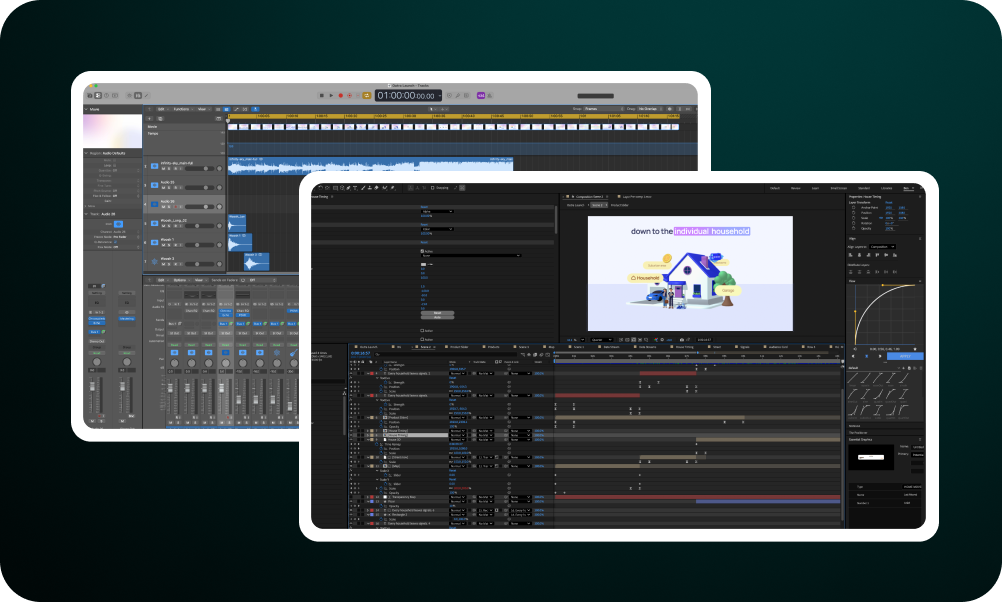Screen dimensions: 1002x602
Task: Mute the infinity-sky_main-full track
Action: click(x=164, y=169)
